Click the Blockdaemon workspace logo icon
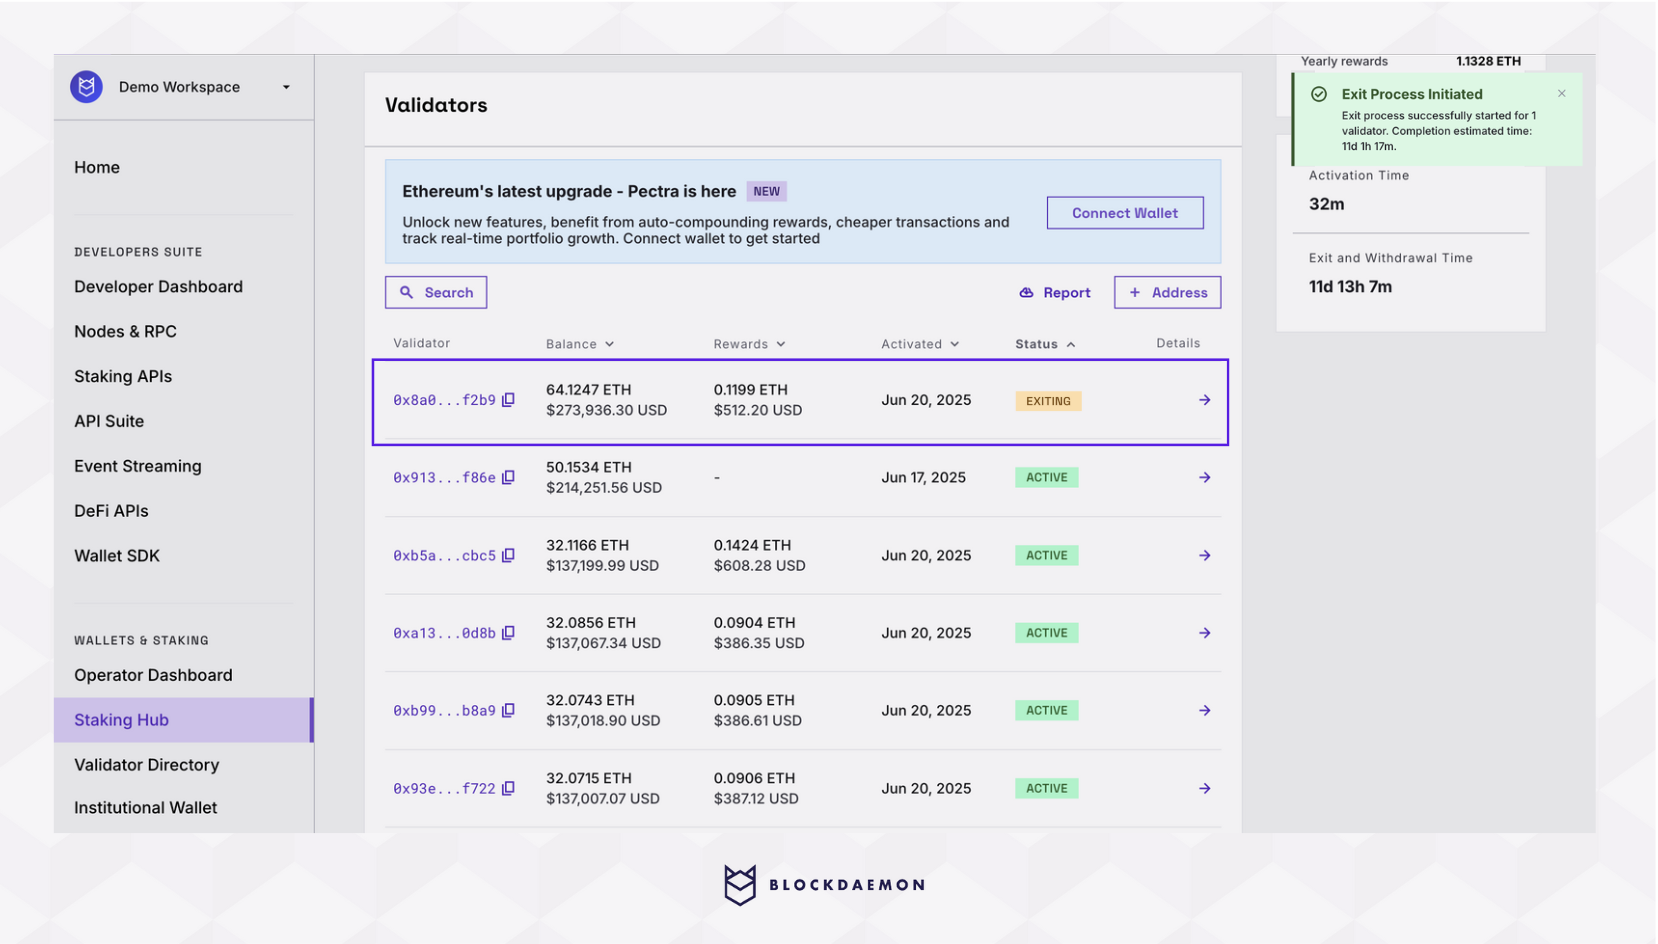 pos(87,87)
